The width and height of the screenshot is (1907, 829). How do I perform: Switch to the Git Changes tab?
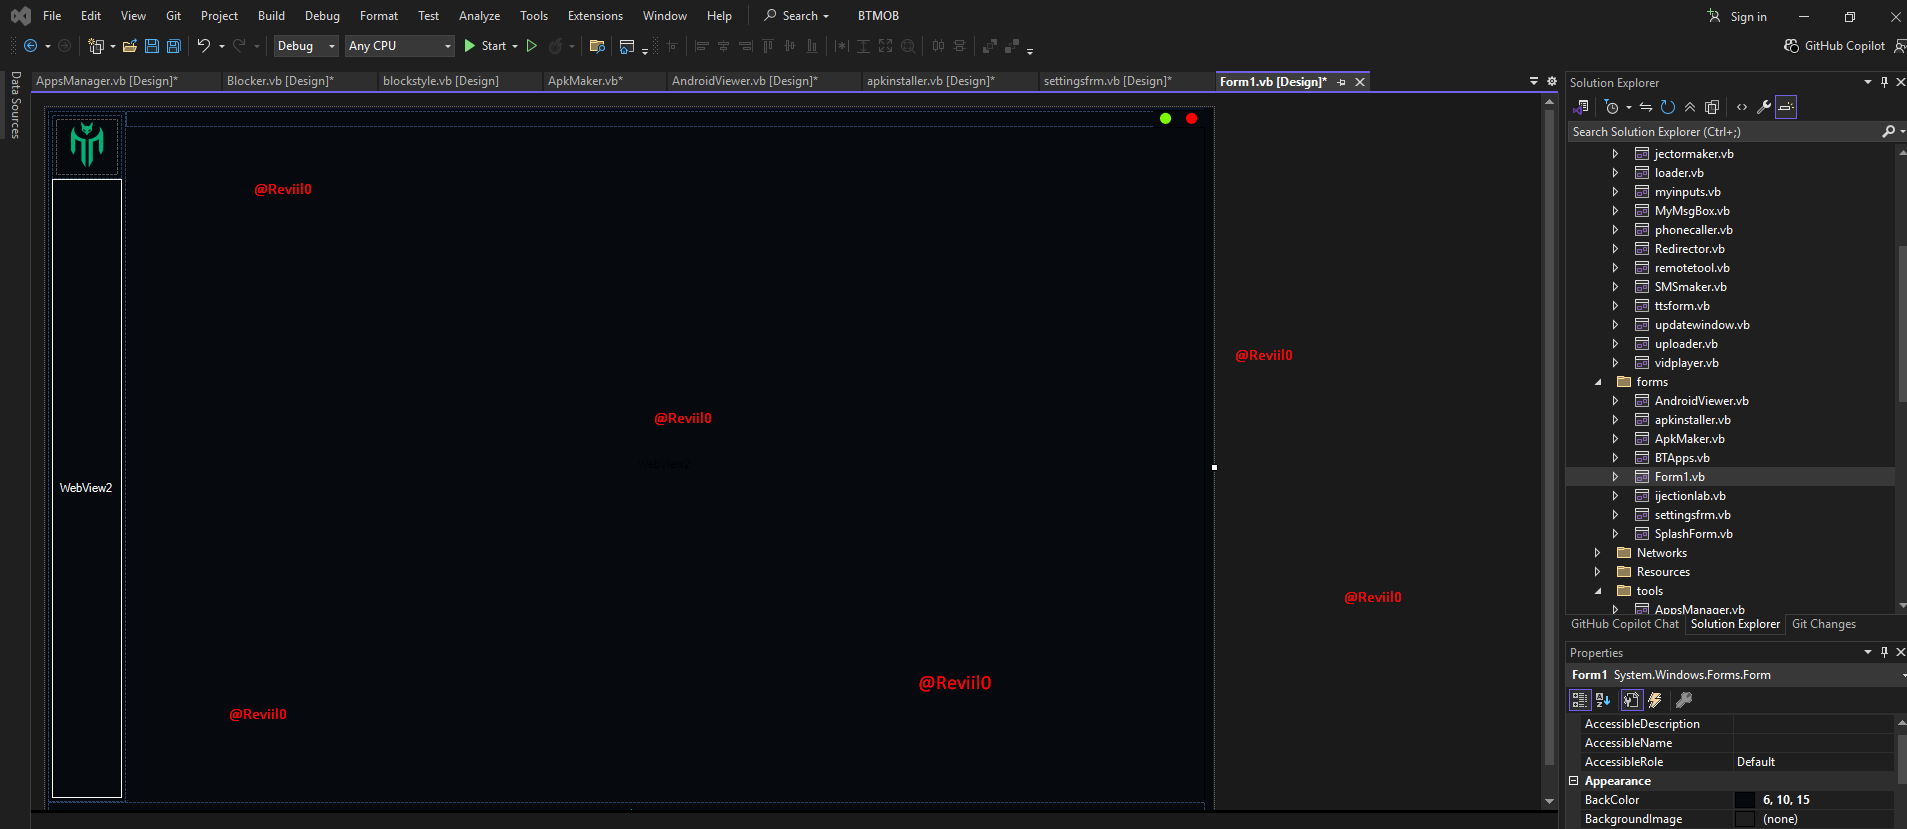tap(1824, 624)
